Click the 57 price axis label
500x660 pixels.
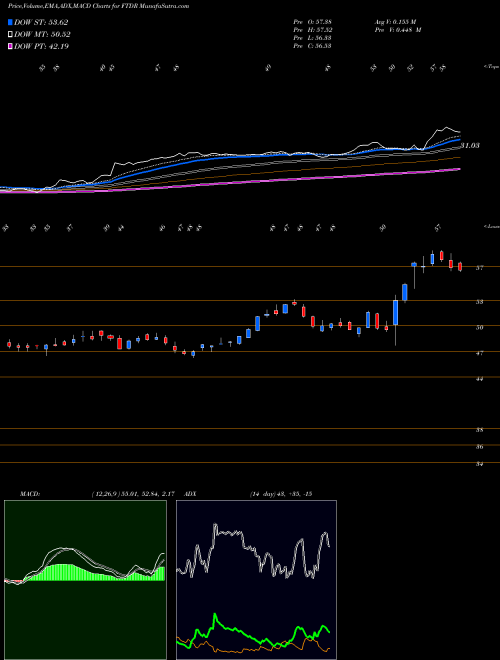coord(479,268)
